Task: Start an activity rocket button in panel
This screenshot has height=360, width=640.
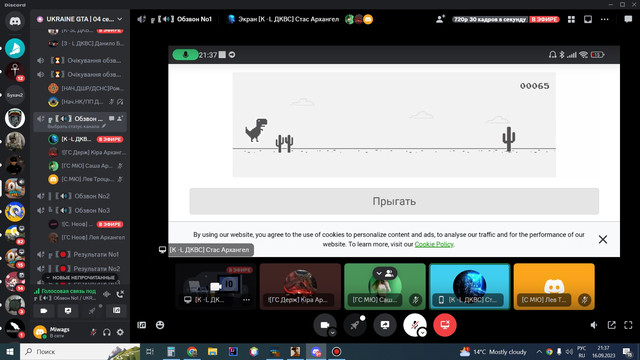Action: coord(92,311)
